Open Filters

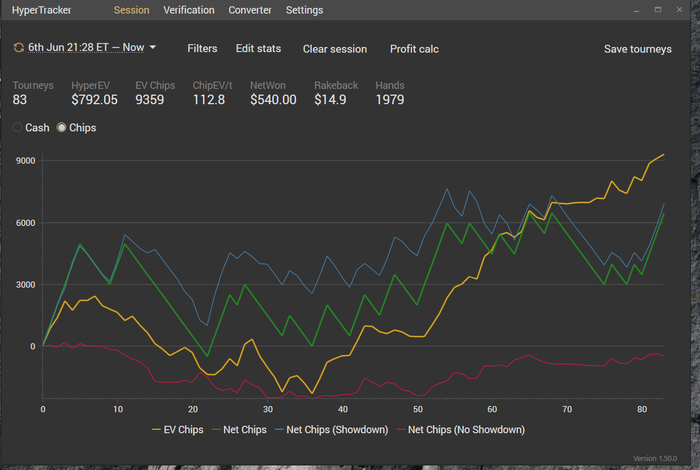click(x=202, y=48)
